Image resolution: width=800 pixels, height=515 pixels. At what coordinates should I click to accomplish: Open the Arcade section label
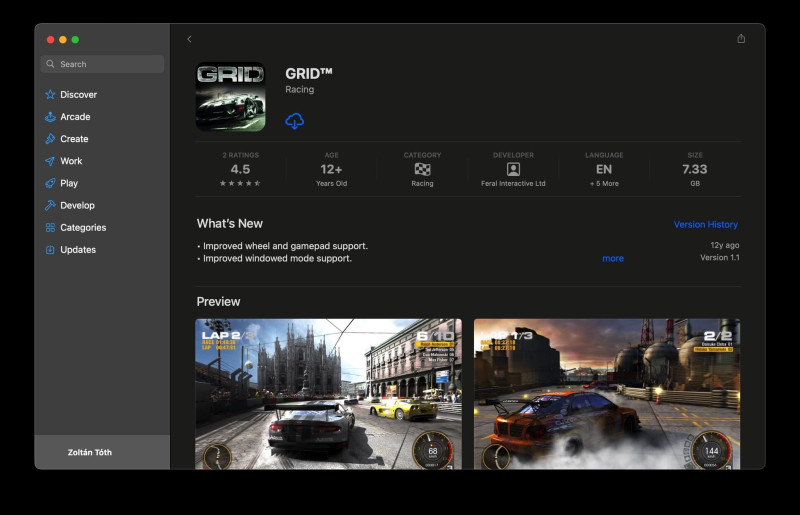coord(75,117)
